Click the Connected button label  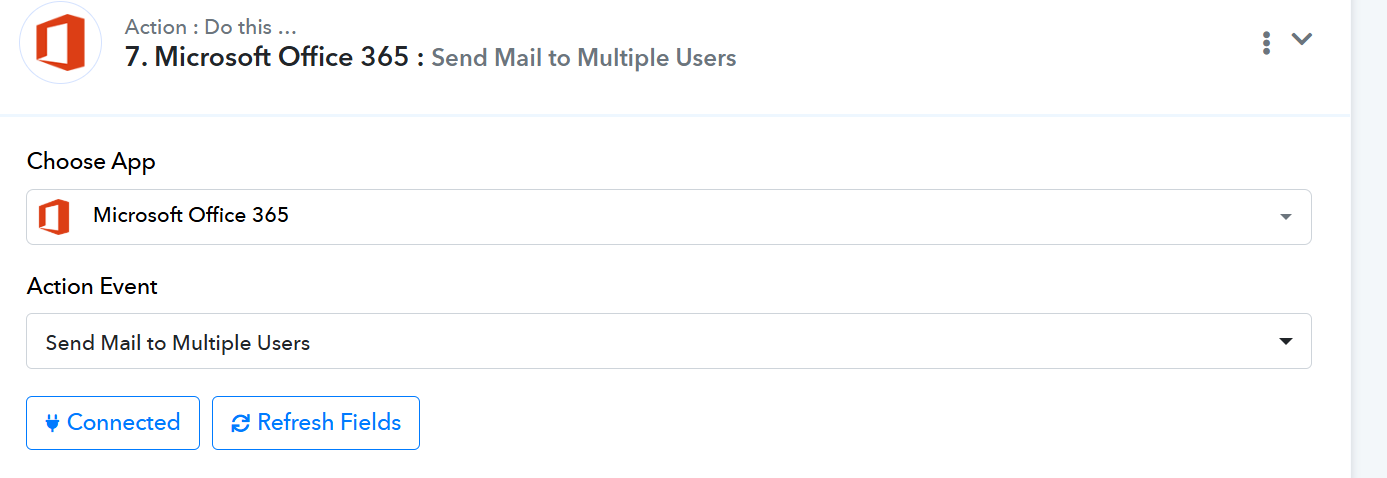pos(123,422)
